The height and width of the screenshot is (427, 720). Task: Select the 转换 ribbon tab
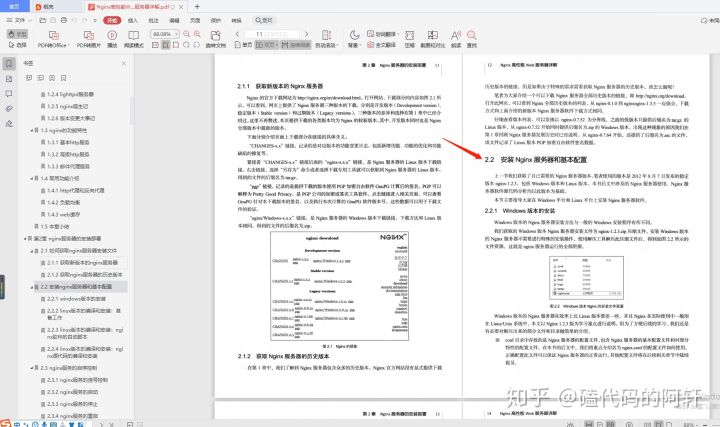click(x=236, y=20)
